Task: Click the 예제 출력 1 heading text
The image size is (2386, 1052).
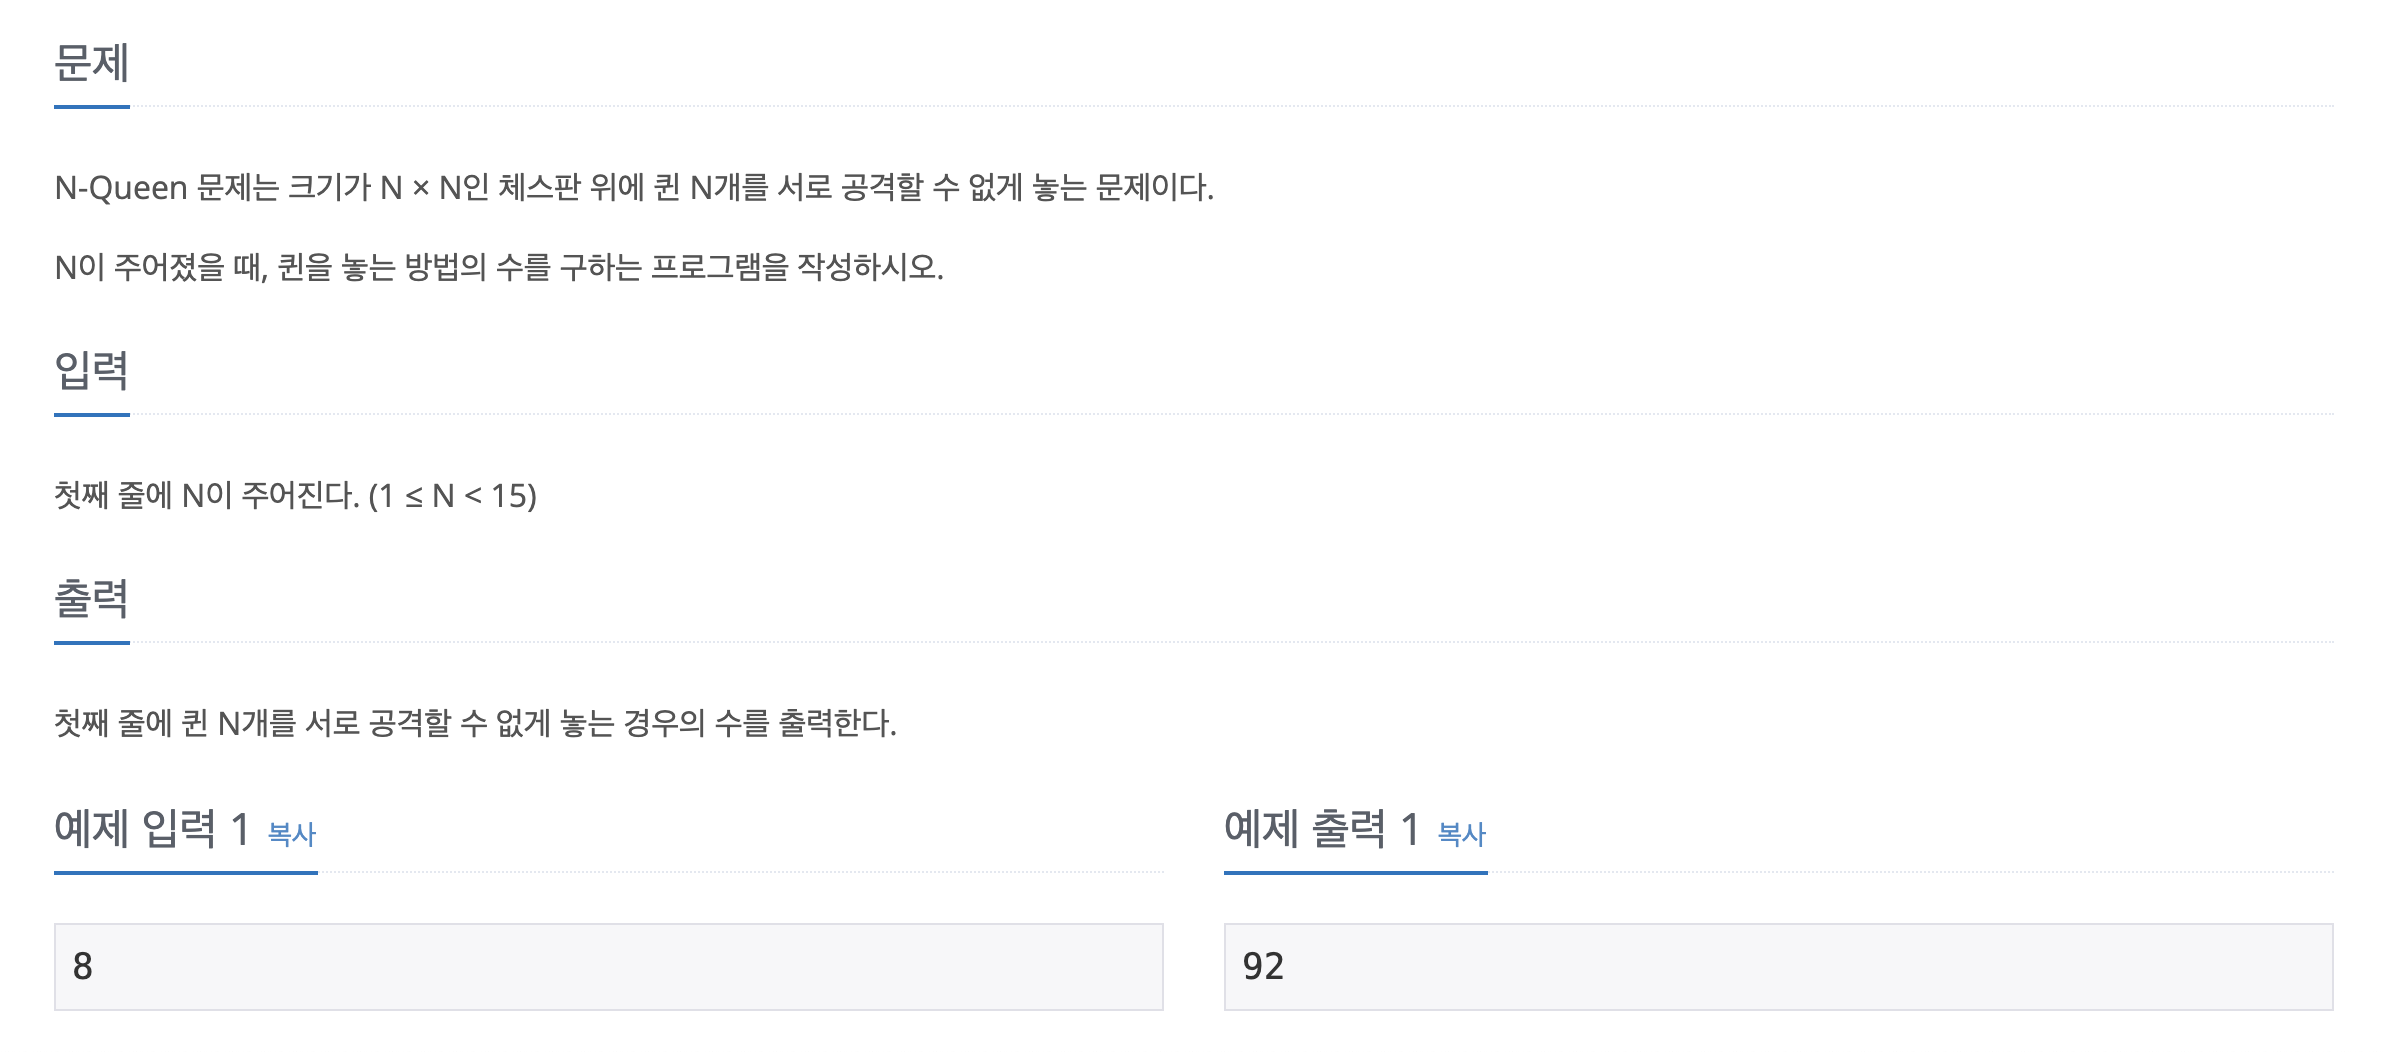Action: (1321, 829)
